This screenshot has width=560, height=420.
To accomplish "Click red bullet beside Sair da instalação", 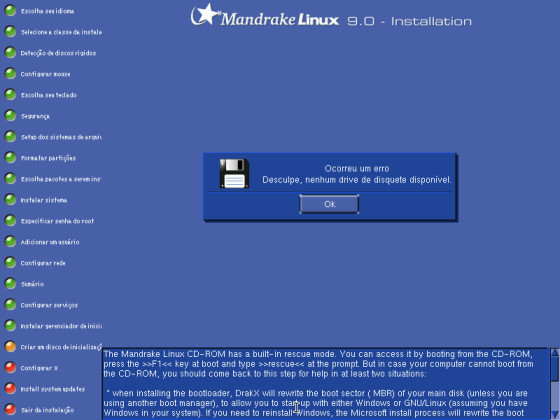I will coord(10,410).
